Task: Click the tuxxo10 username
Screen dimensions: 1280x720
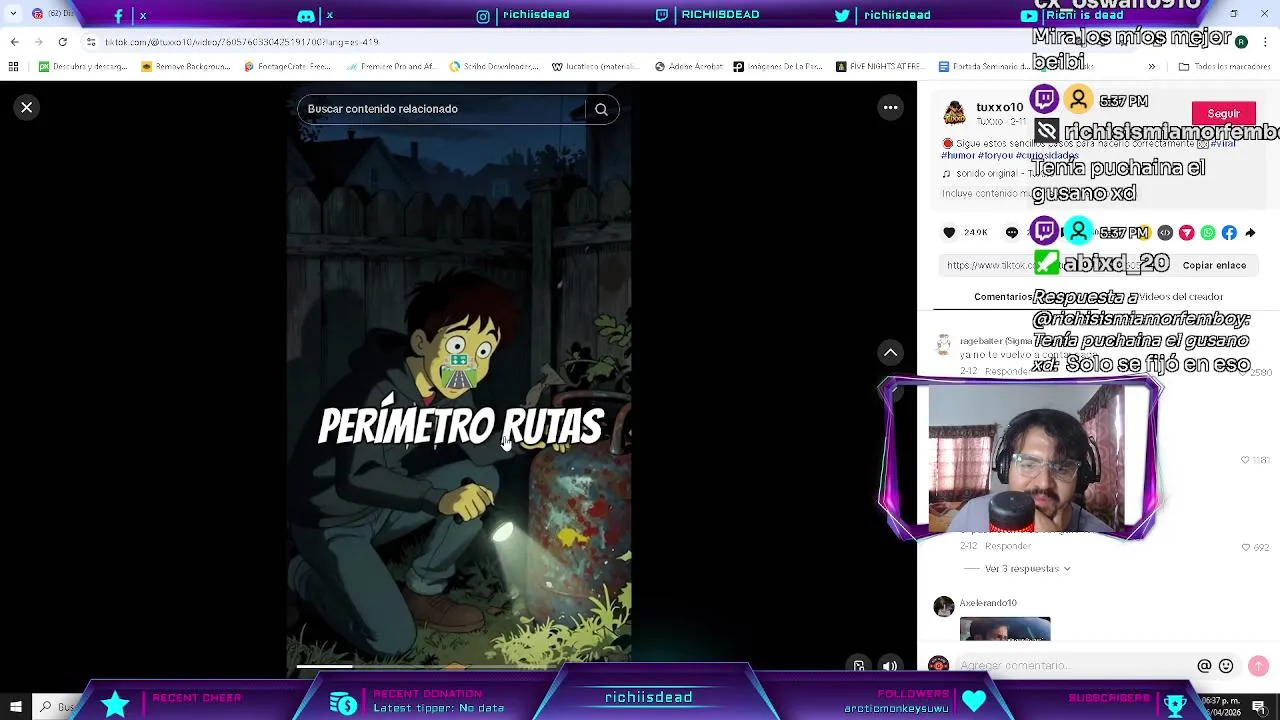Action: (1000, 107)
